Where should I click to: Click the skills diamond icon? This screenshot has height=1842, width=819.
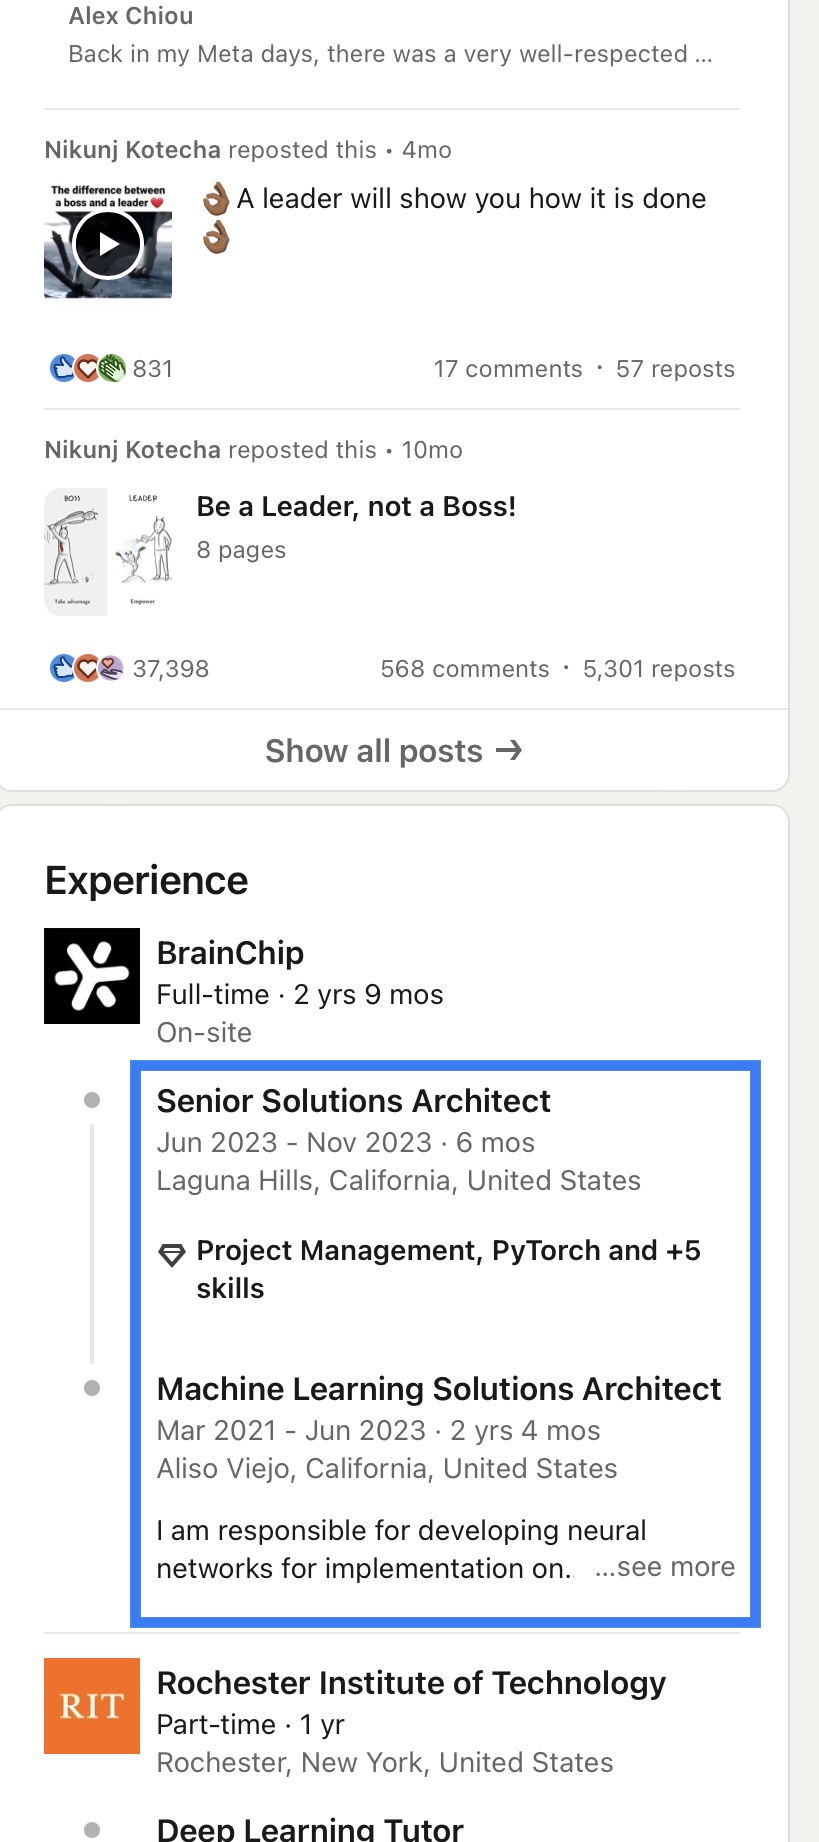point(172,1253)
